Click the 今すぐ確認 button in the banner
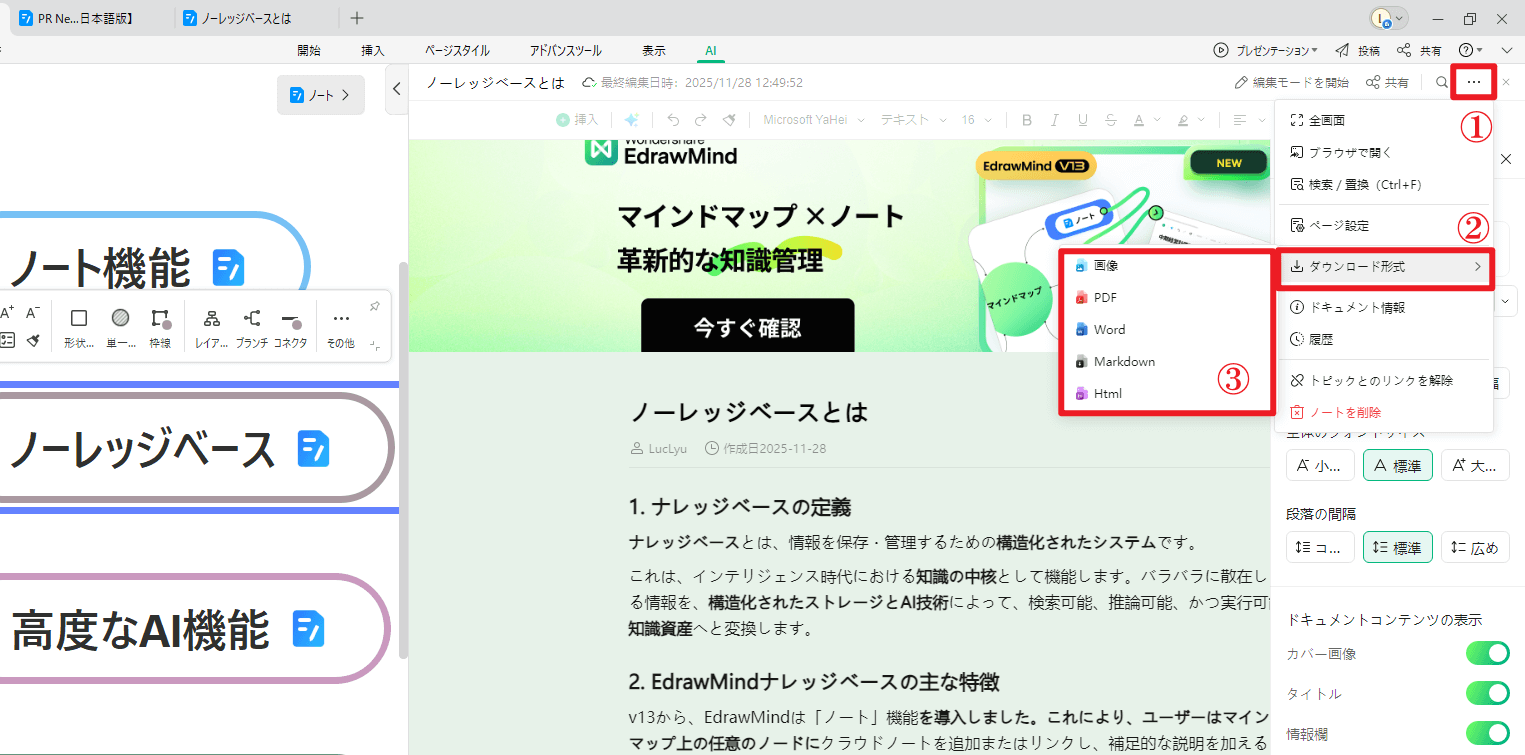Screen dimensions: 1525x755 click(748, 325)
